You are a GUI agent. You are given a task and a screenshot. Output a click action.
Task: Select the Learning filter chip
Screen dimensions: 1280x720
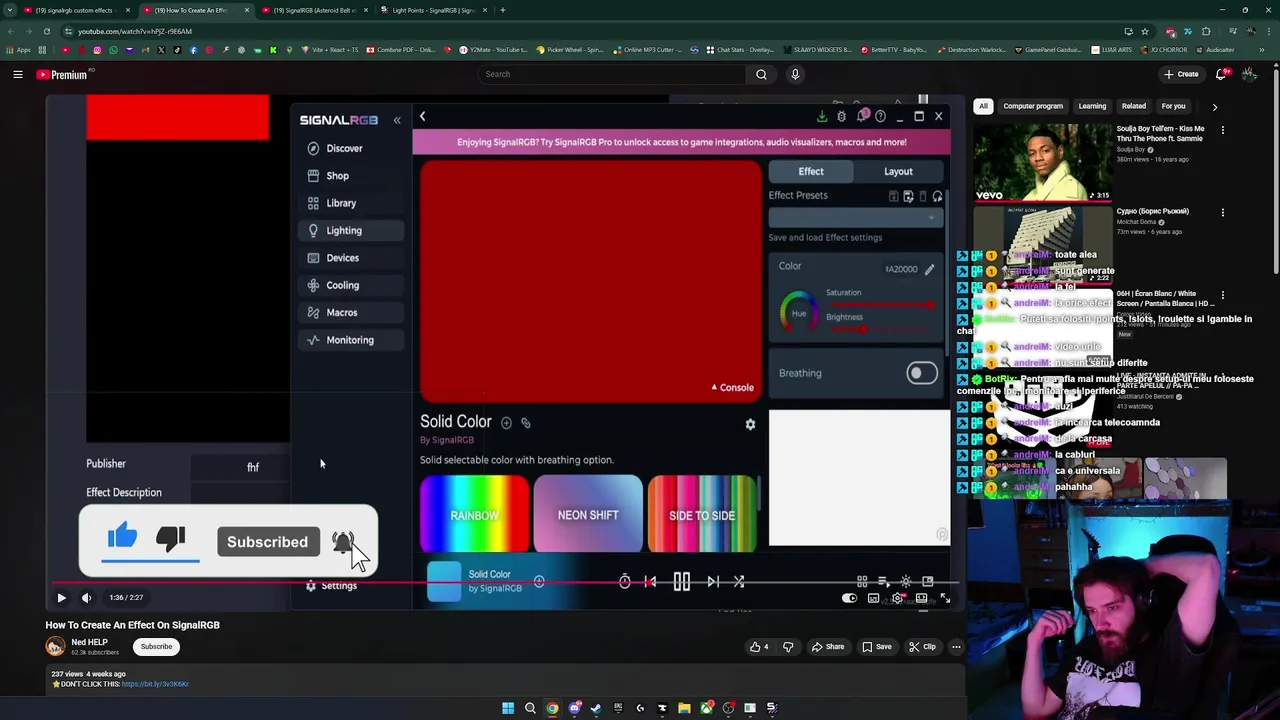(x=1092, y=106)
